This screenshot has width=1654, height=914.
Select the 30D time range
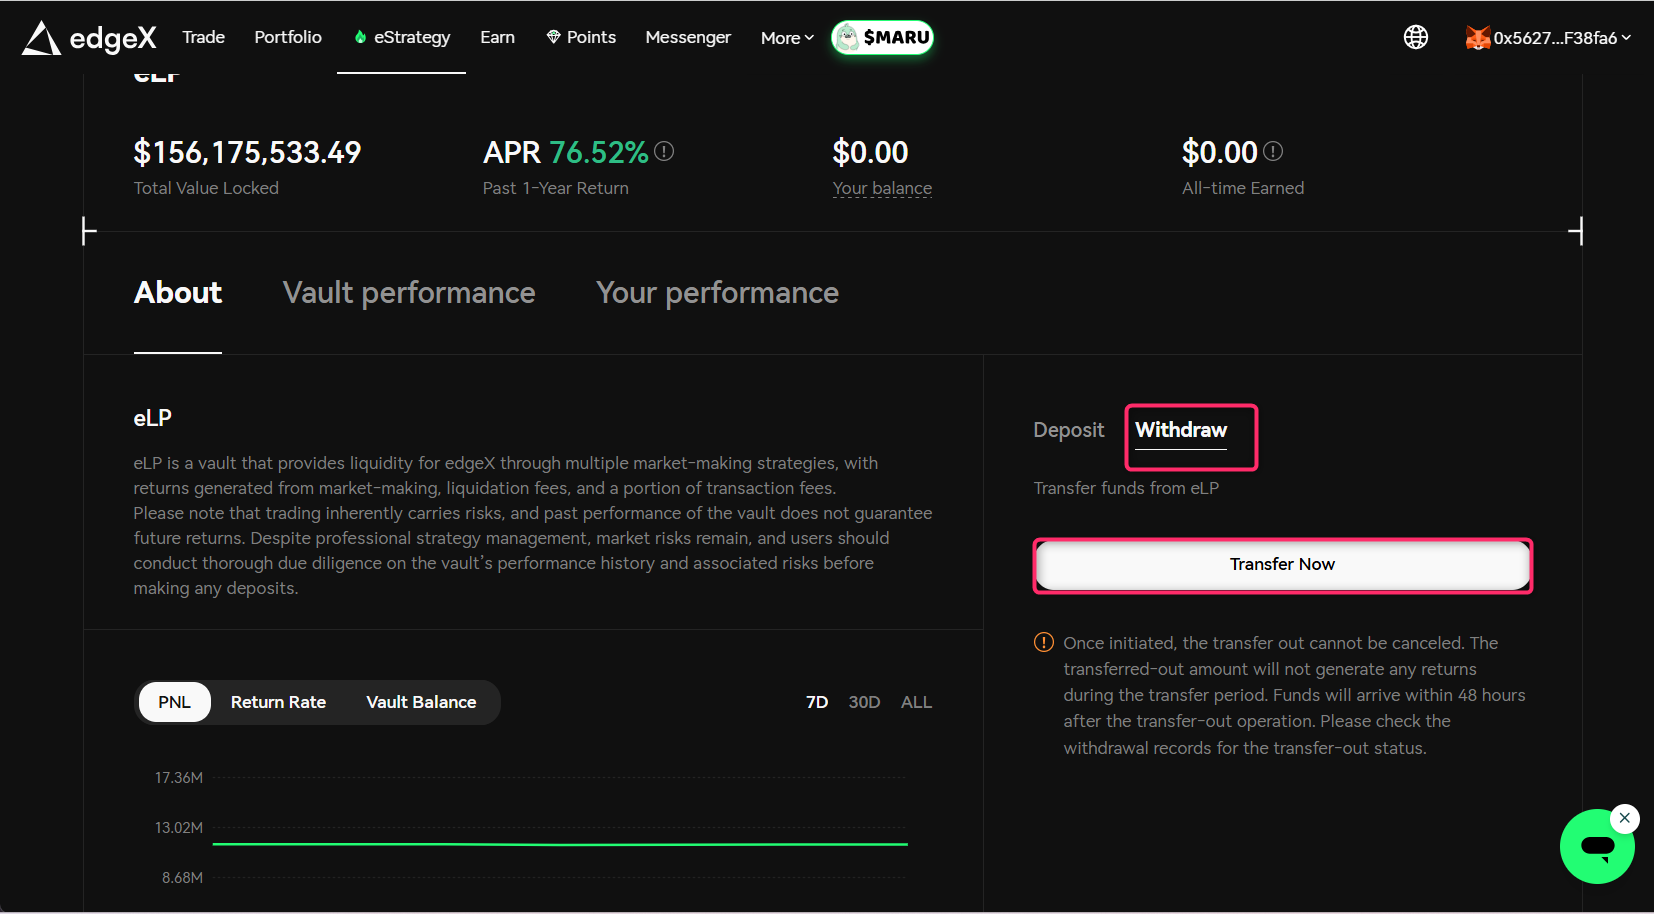coord(864,702)
